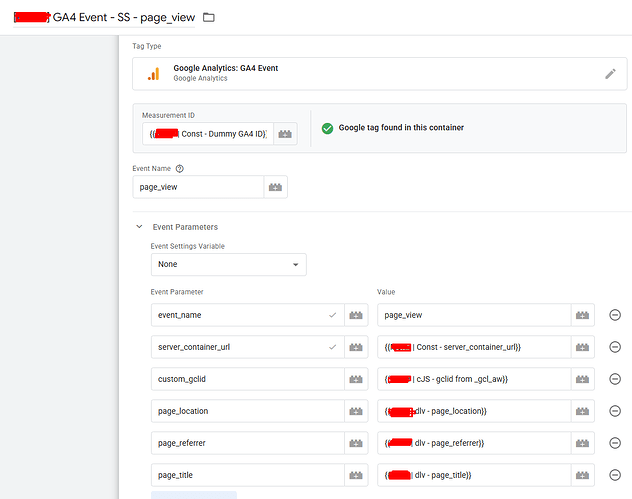Open the Event Settings Variable dropdown
632x499 pixels.
click(229, 264)
